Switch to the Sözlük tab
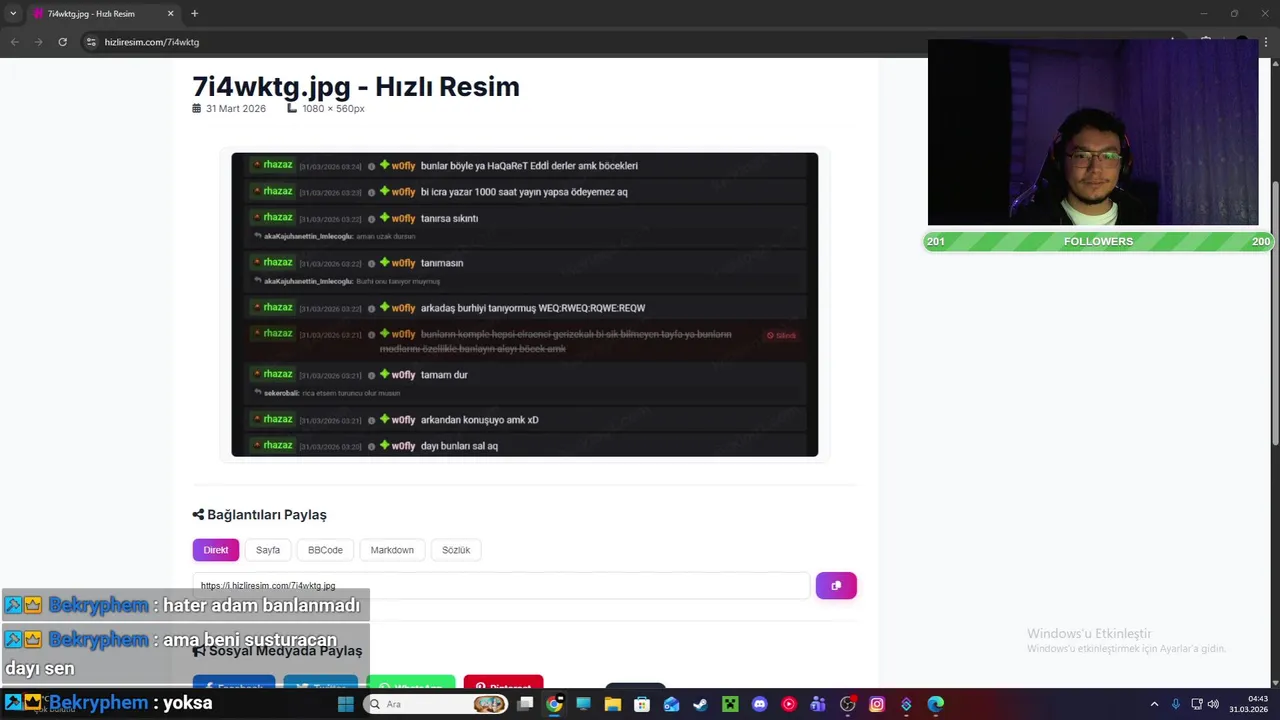The height and width of the screenshot is (720, 1280). 456,550
